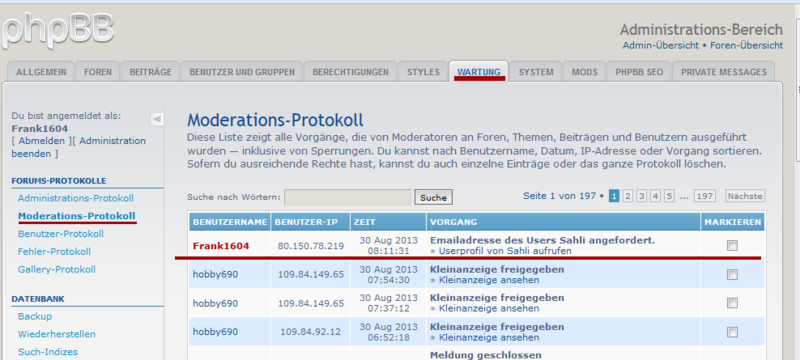The image size is (800, 360).
Task: Click the BENUTZER-IP column header
Action: tap(311, 222)
